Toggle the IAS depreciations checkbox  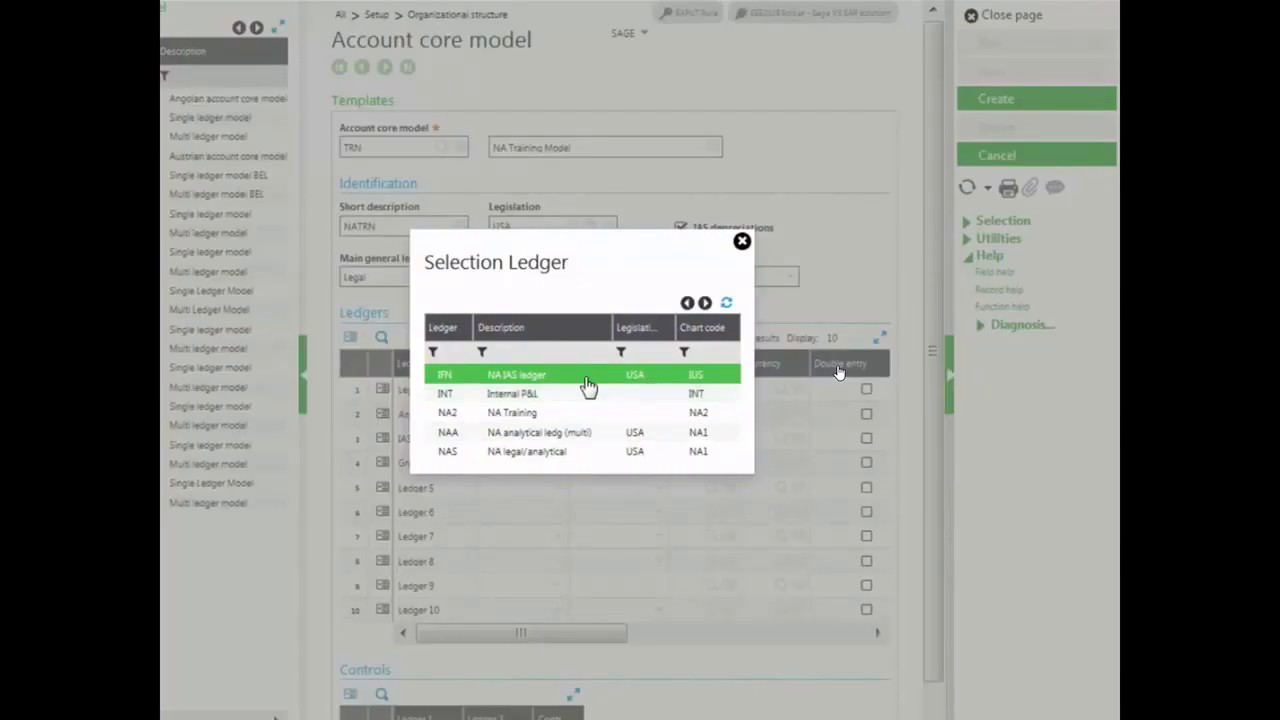coord(681,227)
